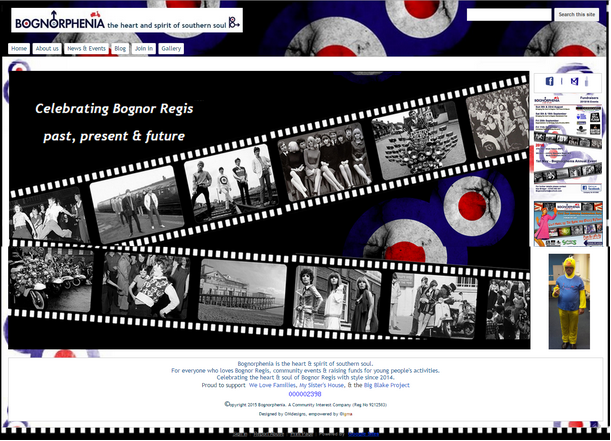
Task: Go to News & Events
Action: click(87, 48)
